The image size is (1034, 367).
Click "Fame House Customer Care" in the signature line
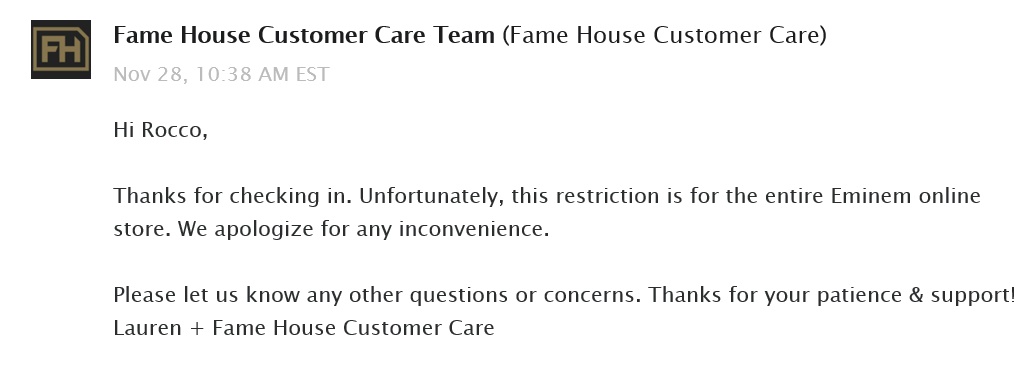tap(353, 327)
